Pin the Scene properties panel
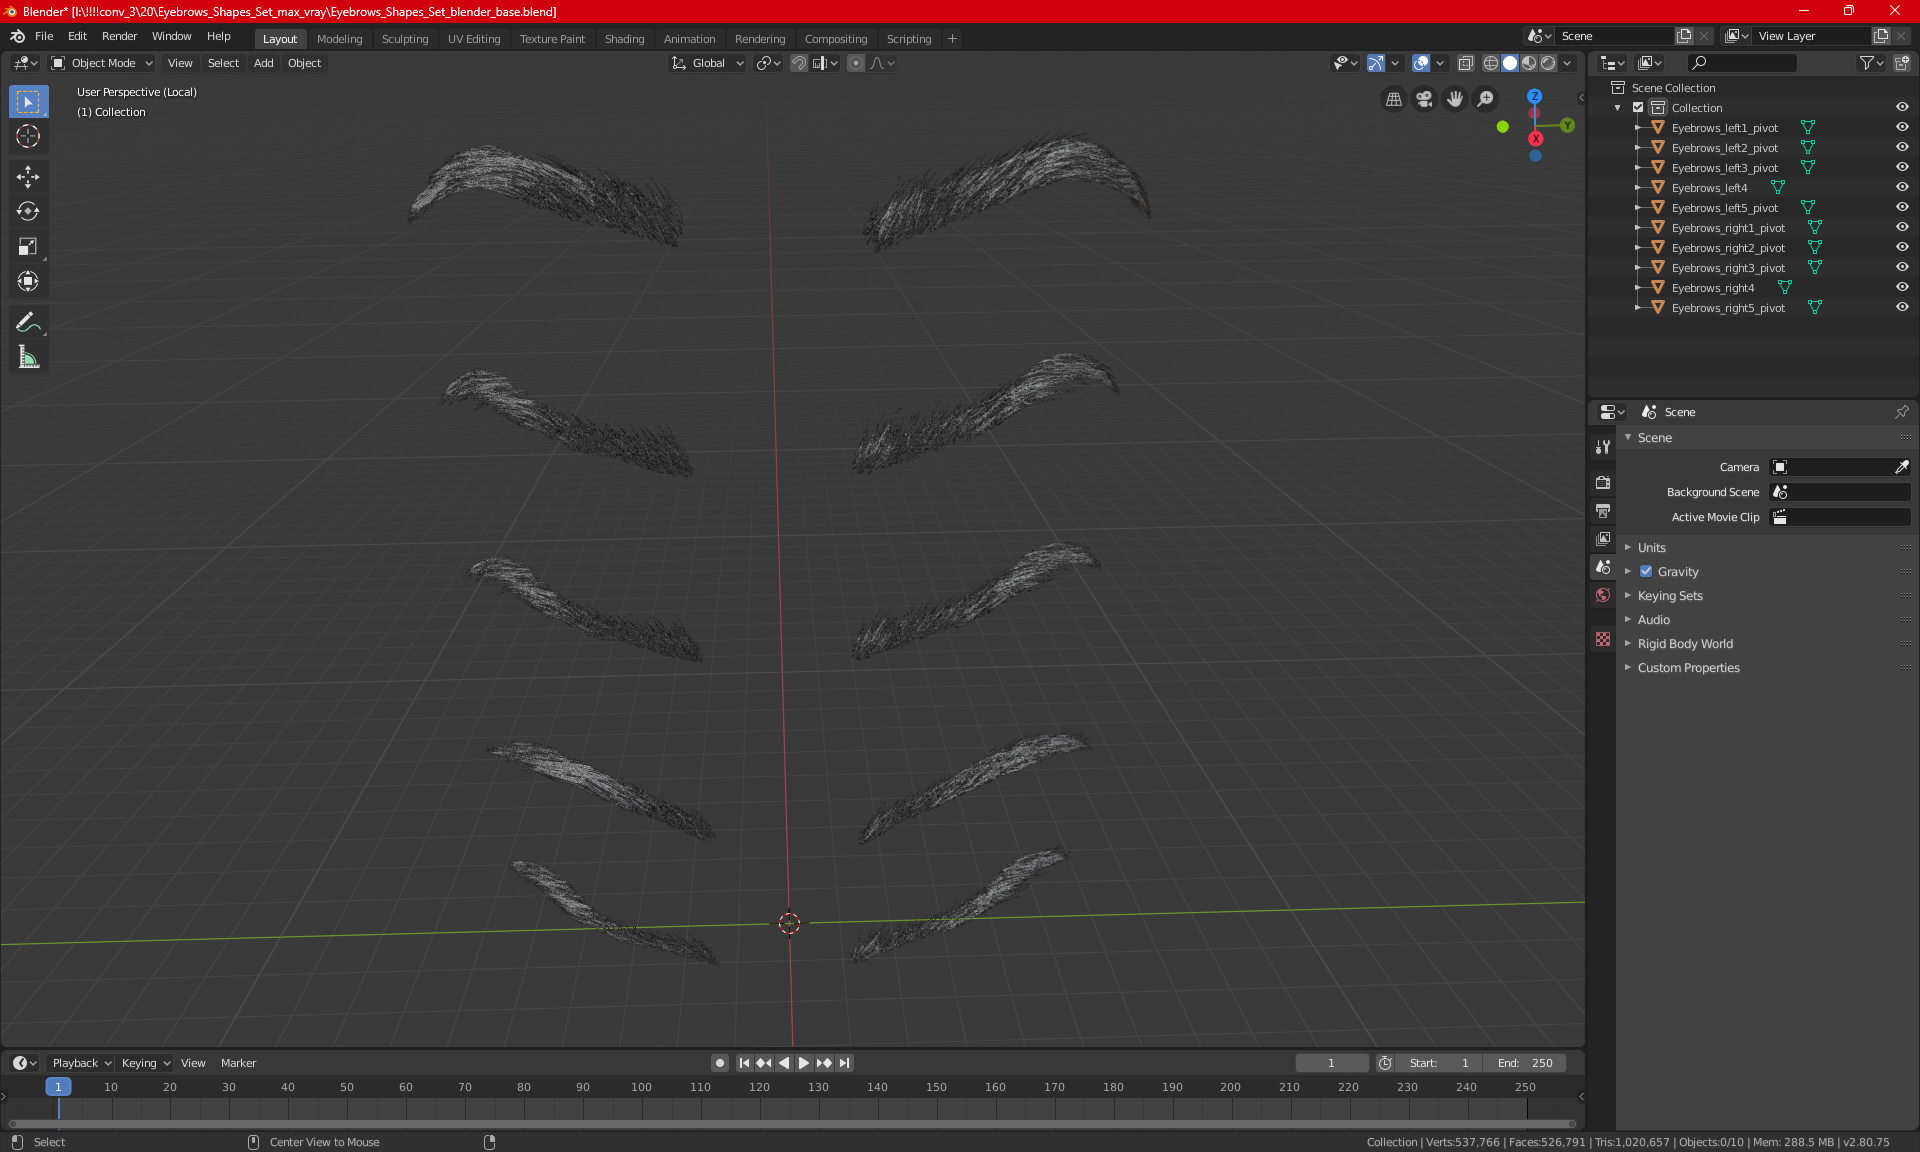 click(x=1901, y=412)
